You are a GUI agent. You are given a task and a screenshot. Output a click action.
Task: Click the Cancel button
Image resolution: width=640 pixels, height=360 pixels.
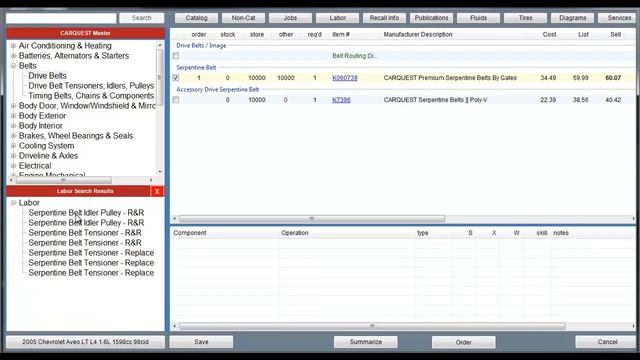tap(607, 342)
